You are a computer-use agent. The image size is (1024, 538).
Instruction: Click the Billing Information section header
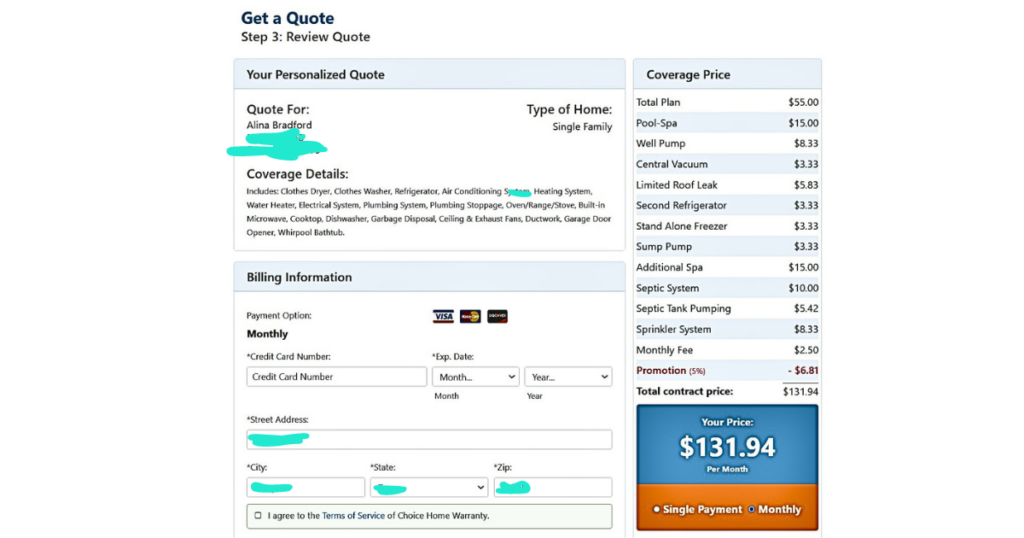[429, 277]
